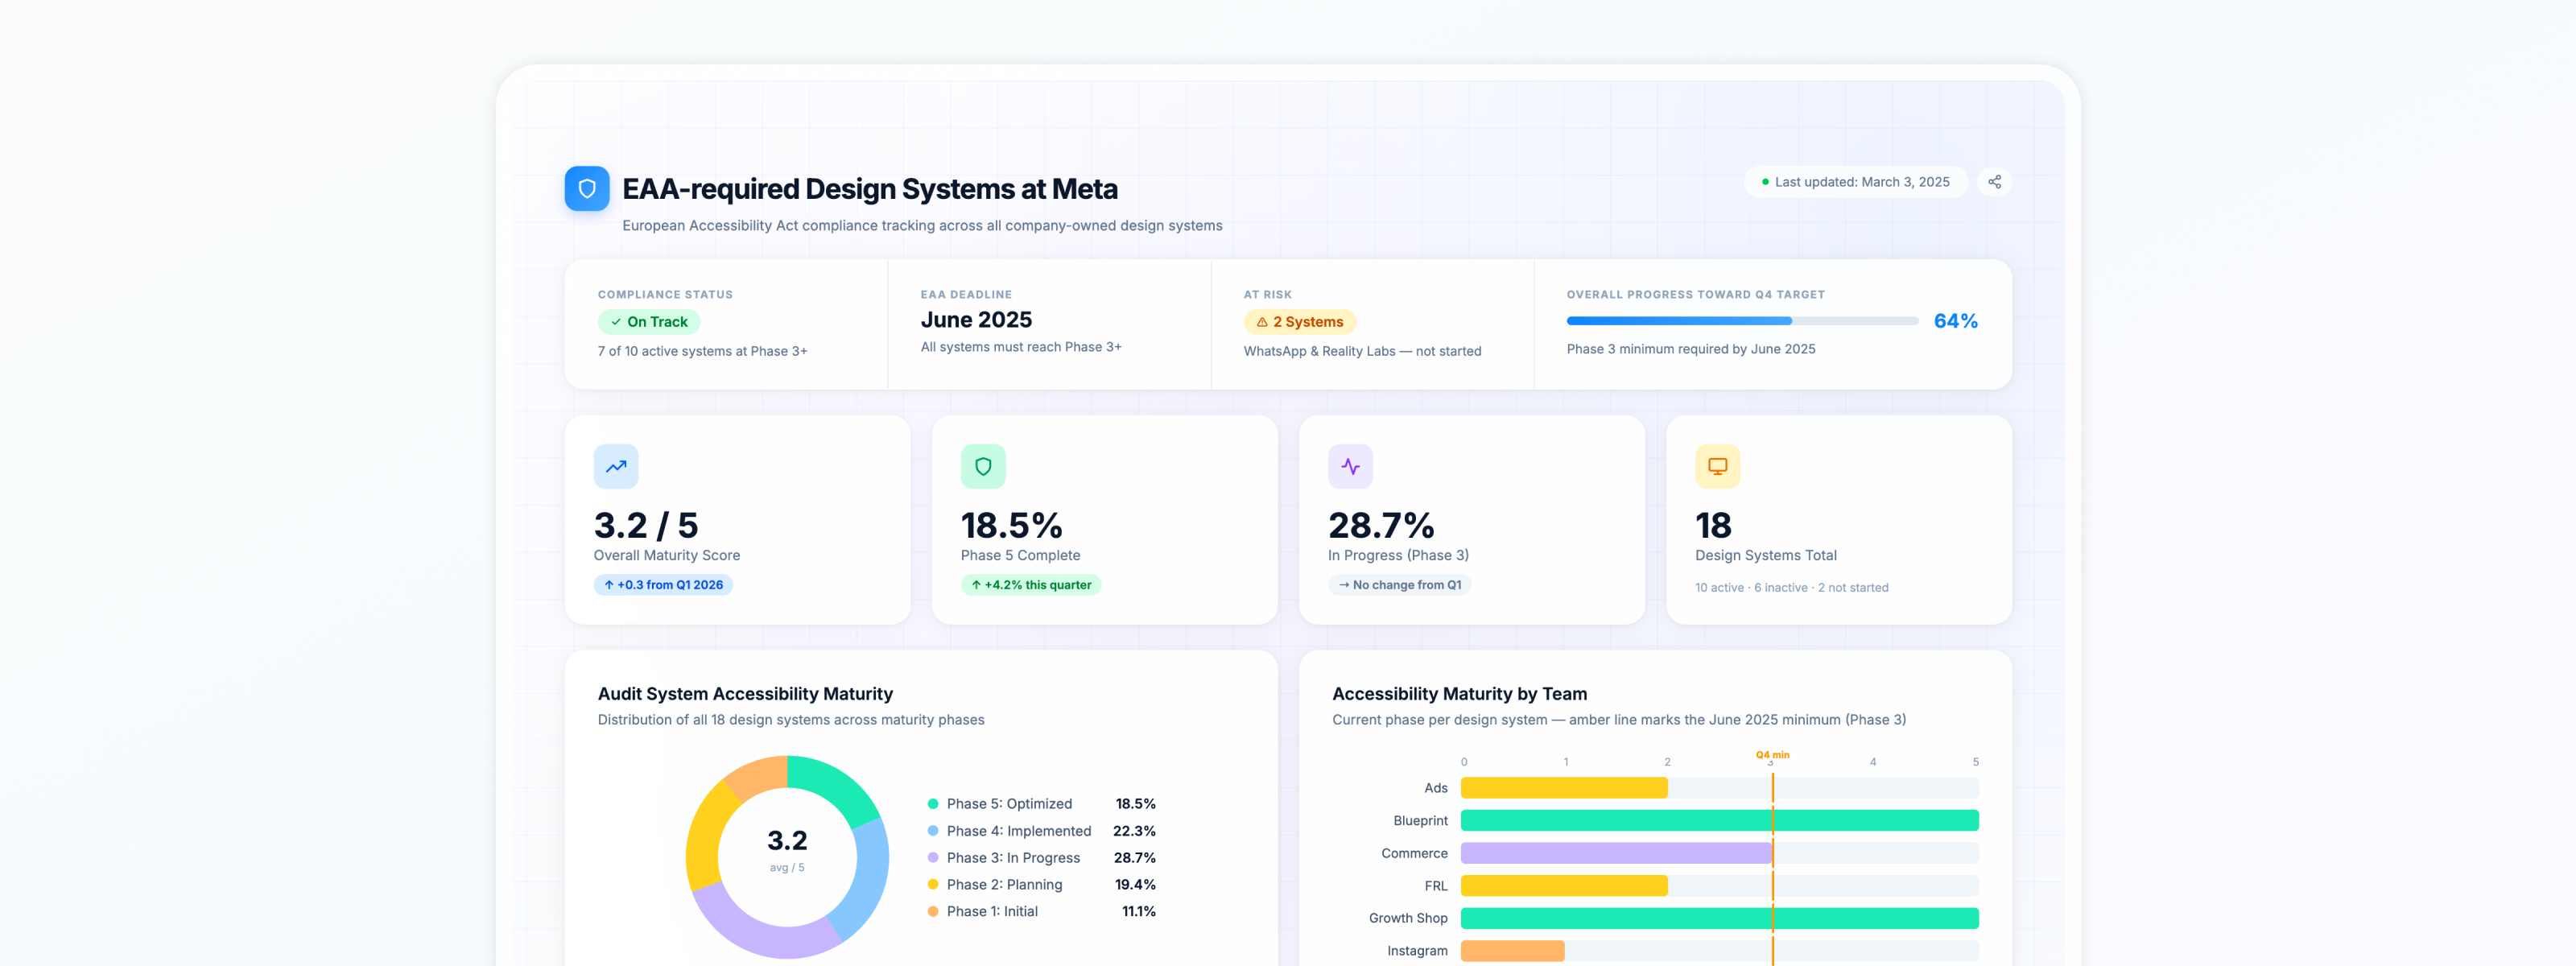2576x966 pixels.
Task: Click the +0.3 from Q1 2026 badge
Action: click(x=663, y=585)
